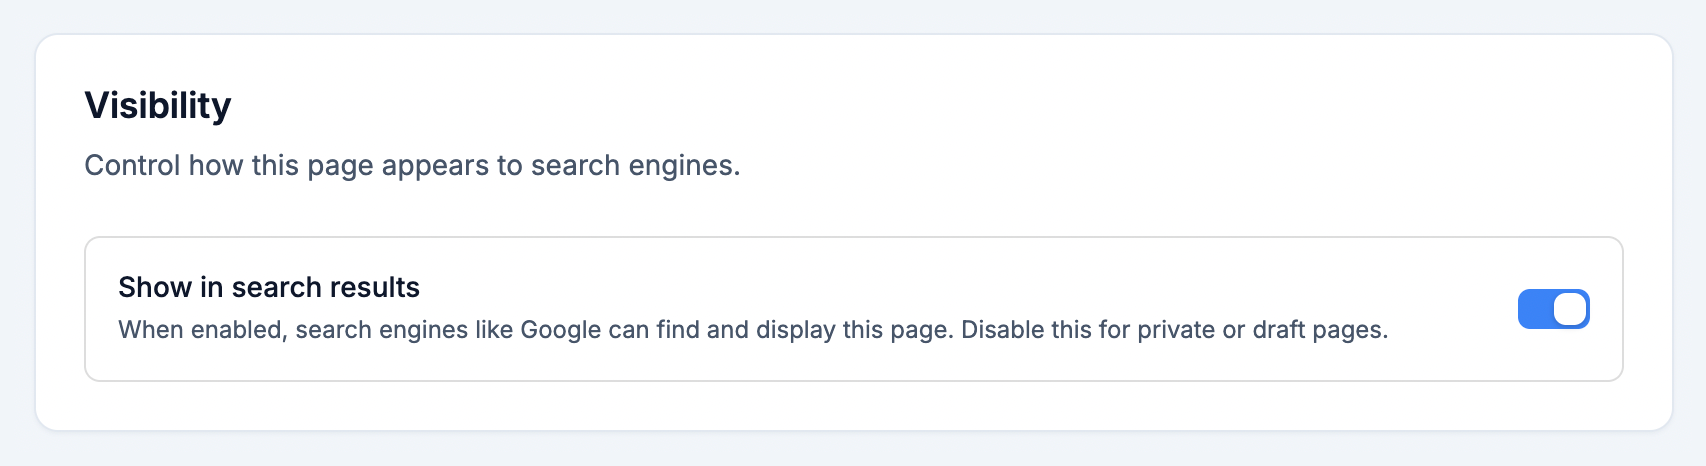
Task: Click the "Show in search results" label
Action: point(268,287)
